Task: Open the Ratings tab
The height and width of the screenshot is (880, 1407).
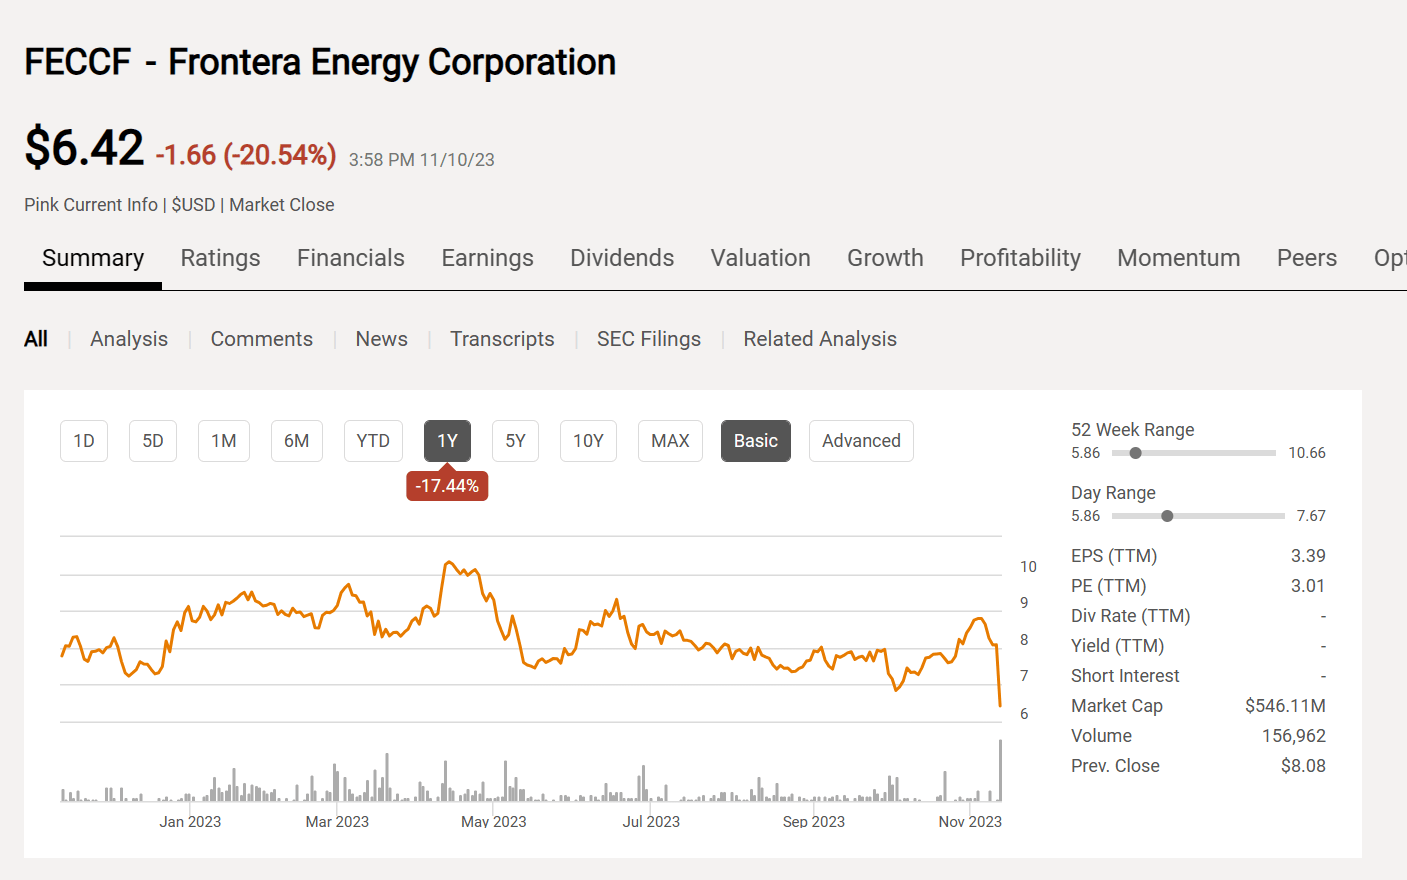Action: [220, 258]
